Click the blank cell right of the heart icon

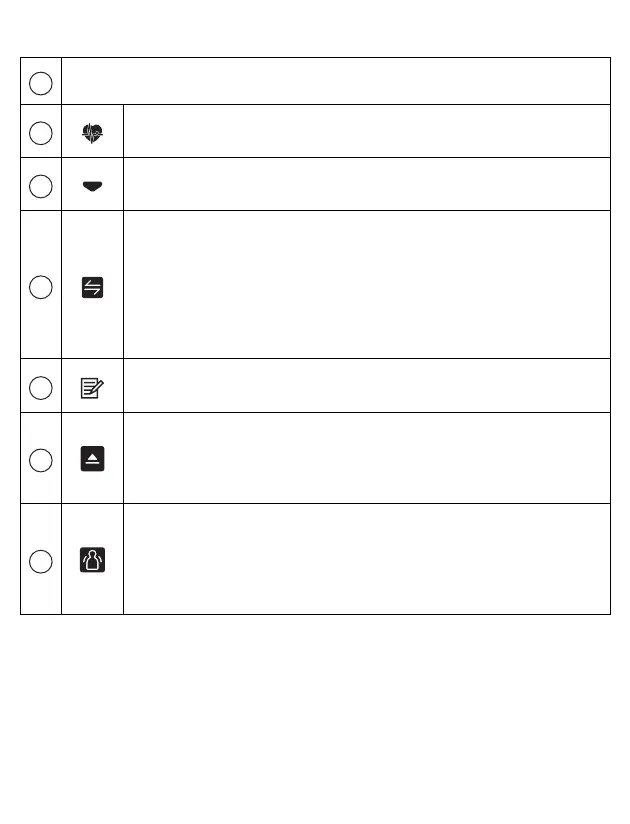(366, 131)
